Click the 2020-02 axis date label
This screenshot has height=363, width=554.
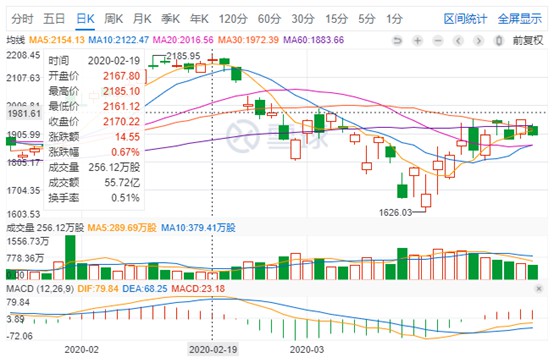point(81,350)
